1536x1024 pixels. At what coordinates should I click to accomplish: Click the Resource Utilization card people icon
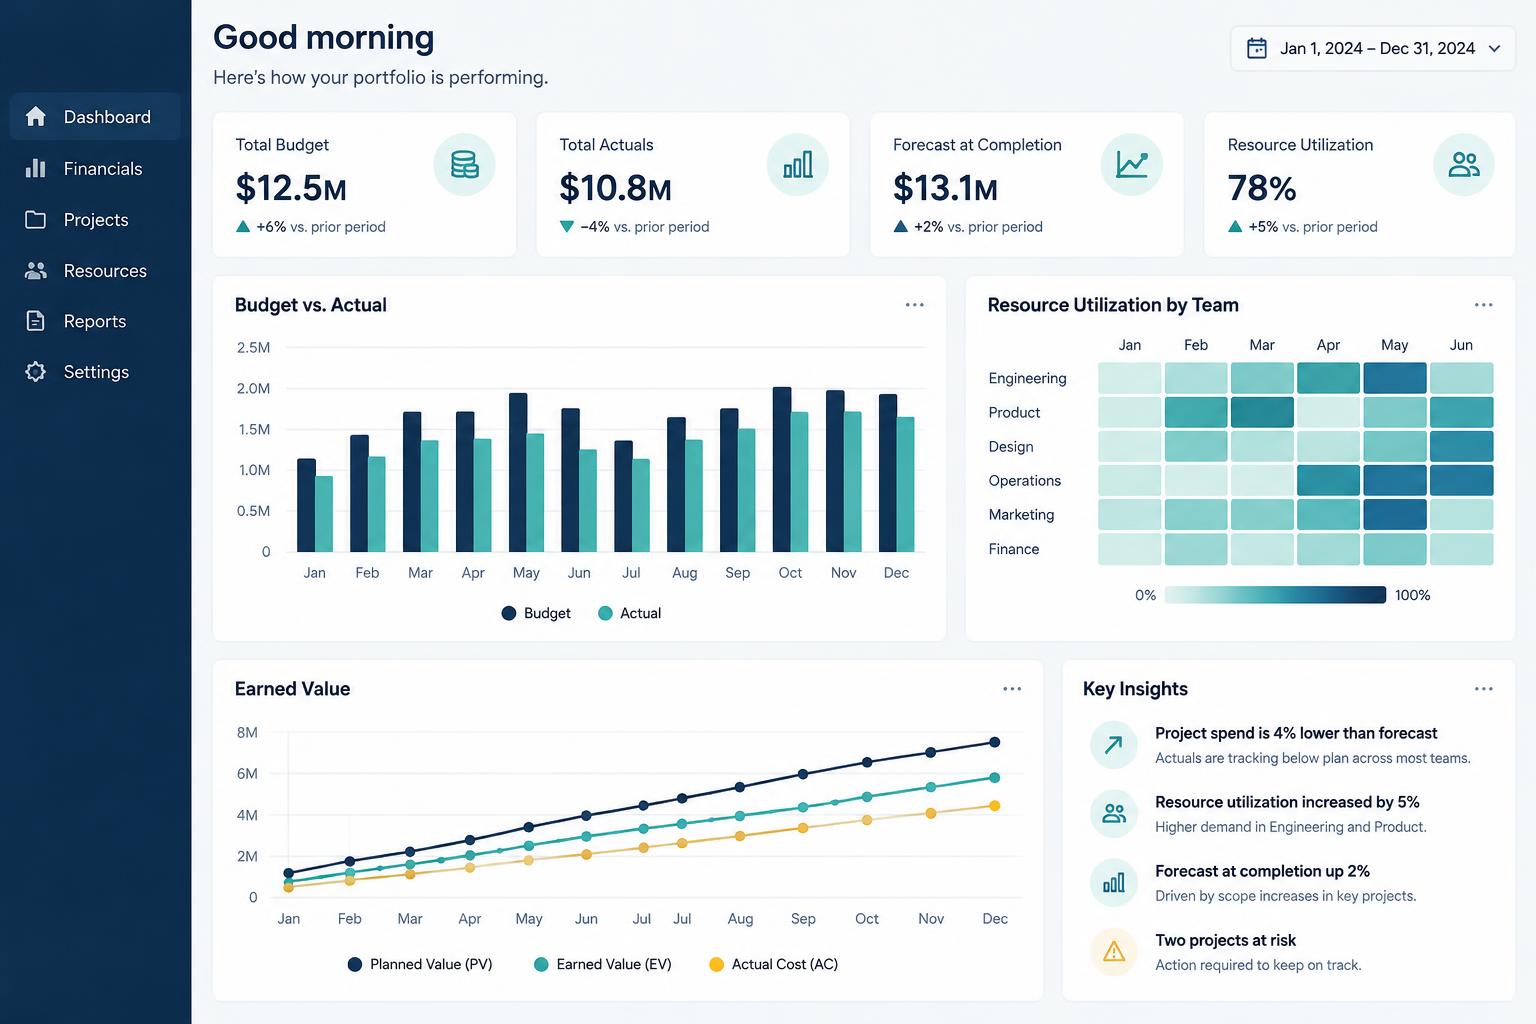point(1464,164)
